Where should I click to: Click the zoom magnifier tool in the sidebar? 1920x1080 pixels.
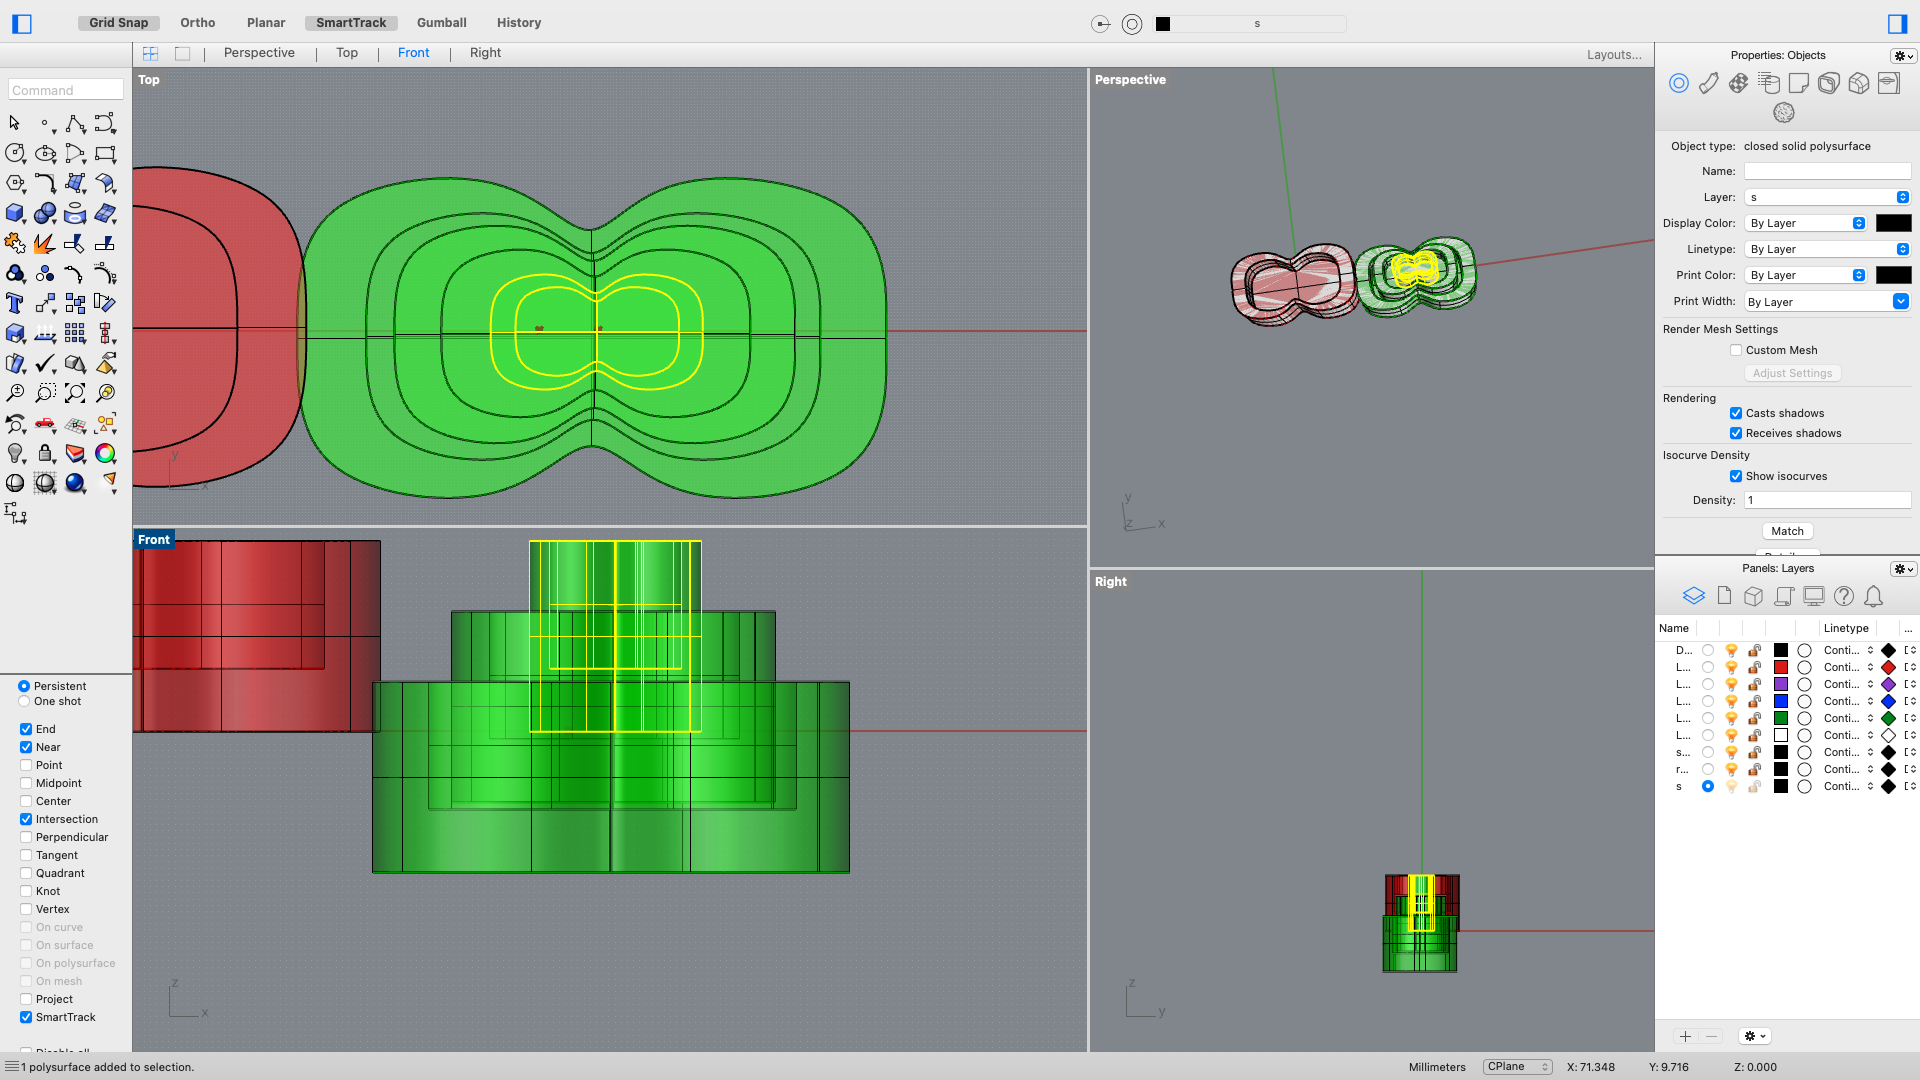click(15, 392)
